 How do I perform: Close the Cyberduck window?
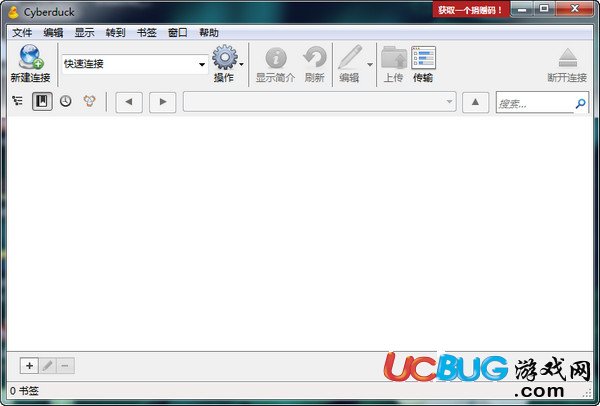click(574, 9)
